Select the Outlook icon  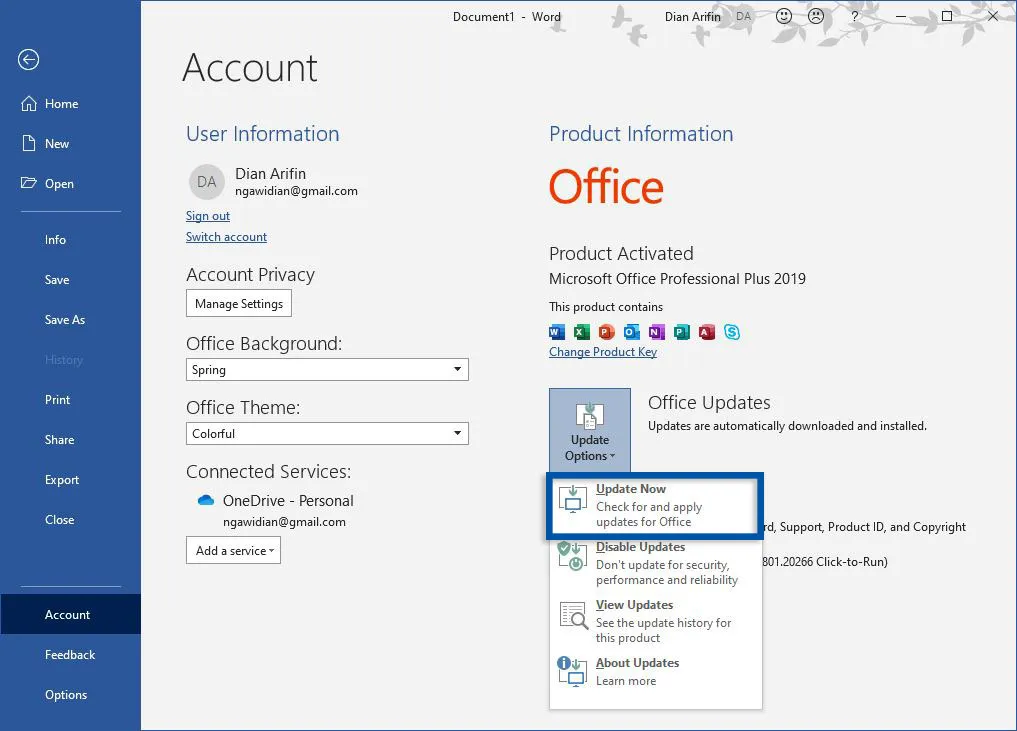[631, 332]
